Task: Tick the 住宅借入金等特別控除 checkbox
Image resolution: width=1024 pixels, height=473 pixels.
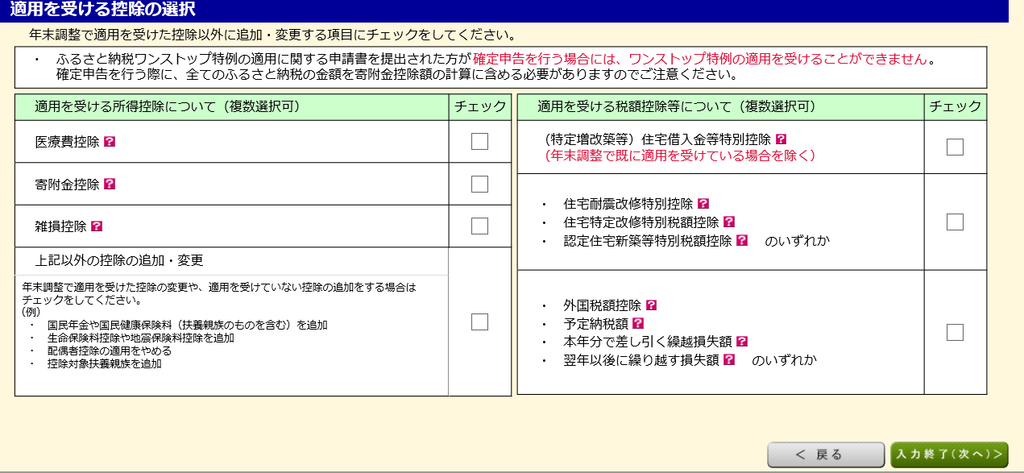Action: coord(955,147)
